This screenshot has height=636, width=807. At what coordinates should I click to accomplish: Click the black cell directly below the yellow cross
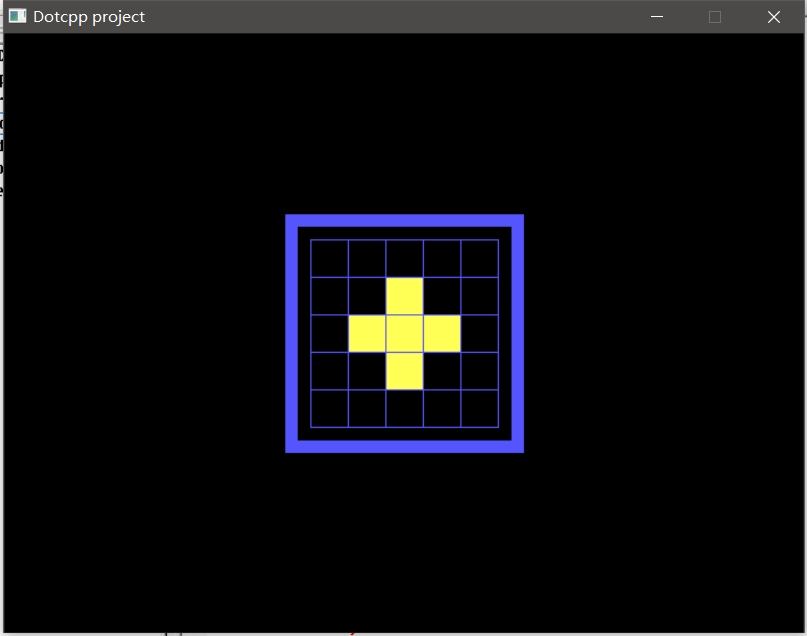404,408
